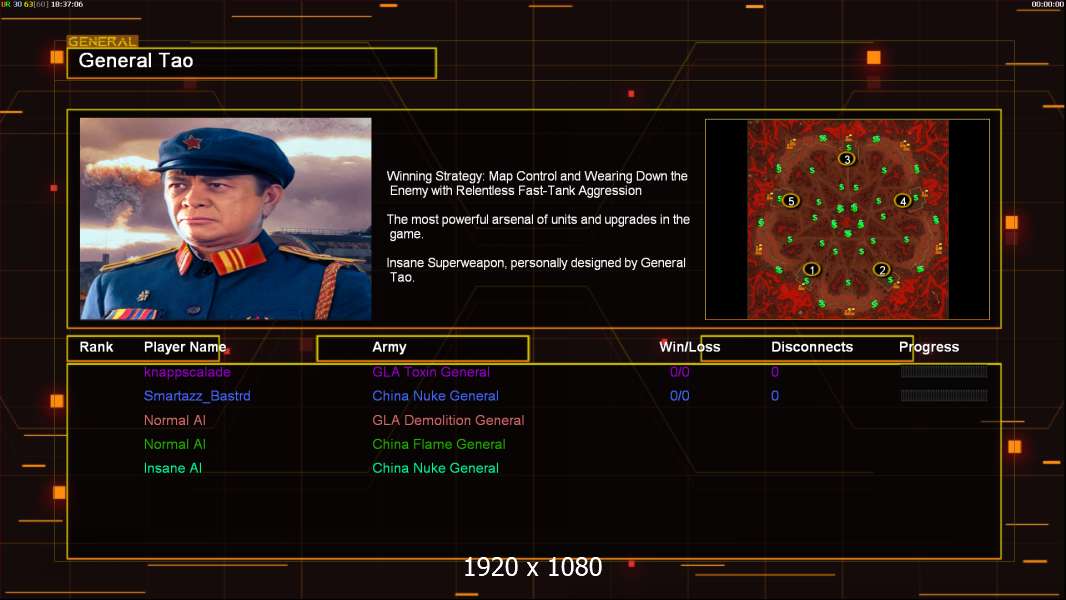This screenshot has height=600, width=1066.
Task: Select the Army column header
Action: click(389, 347)
